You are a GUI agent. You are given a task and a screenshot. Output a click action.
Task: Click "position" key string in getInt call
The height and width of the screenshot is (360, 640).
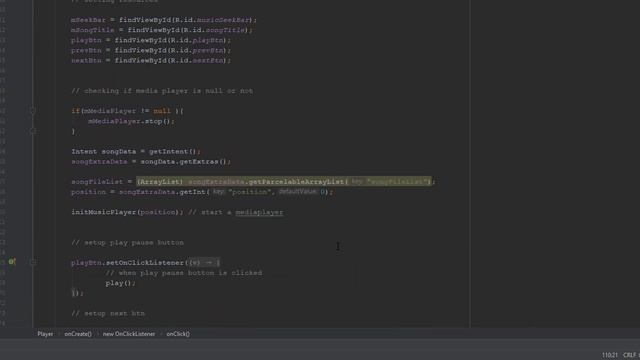[x=249, y=192]
